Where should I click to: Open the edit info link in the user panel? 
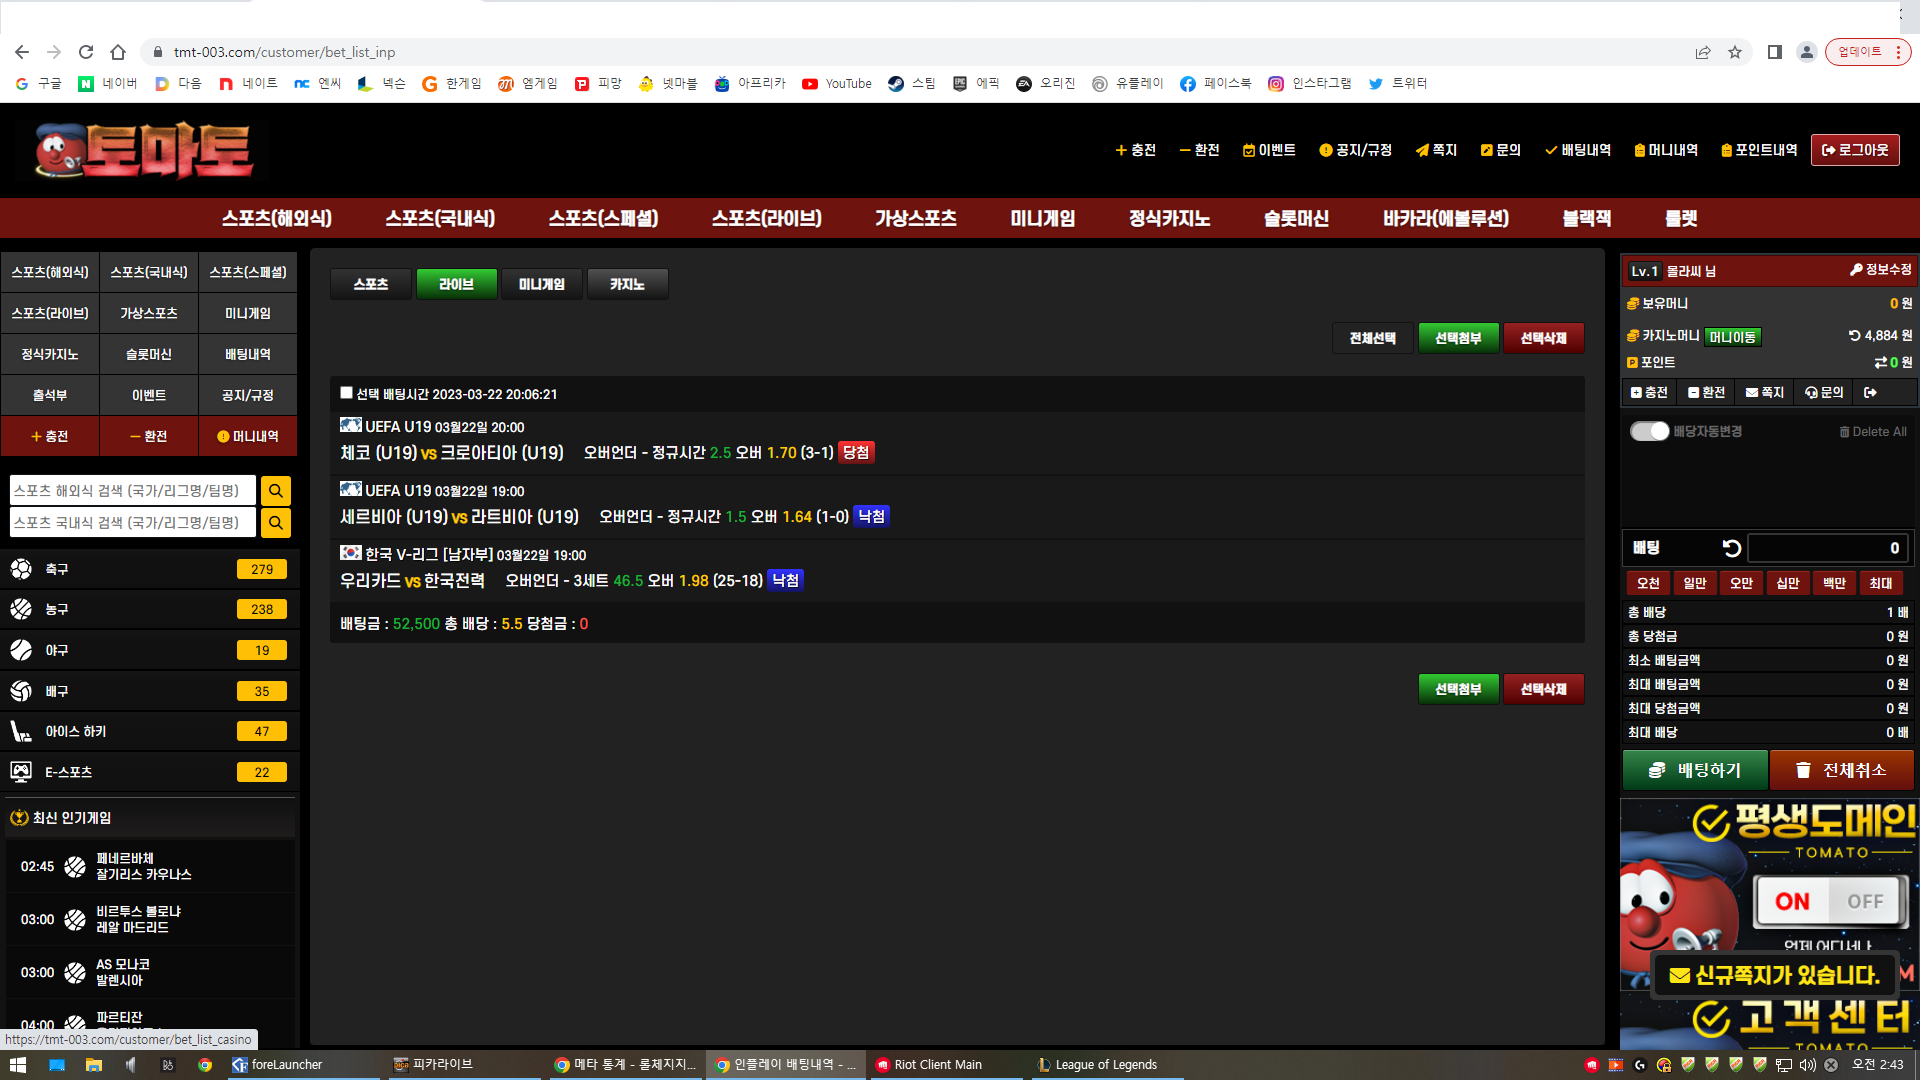(x=1881, y=270)
